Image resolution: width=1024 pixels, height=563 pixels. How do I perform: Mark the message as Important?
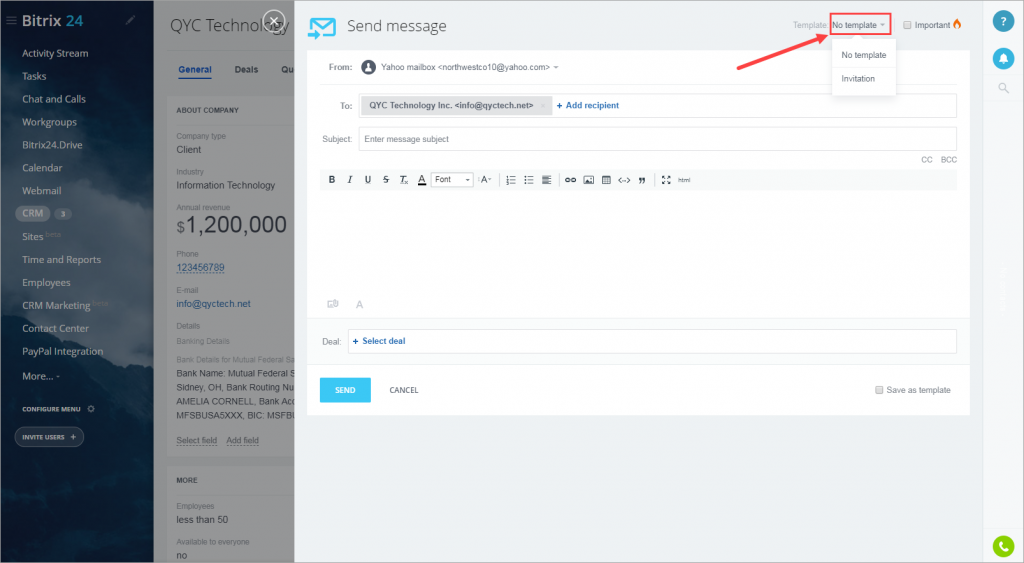pyautogui.click(x=906, y=25)
